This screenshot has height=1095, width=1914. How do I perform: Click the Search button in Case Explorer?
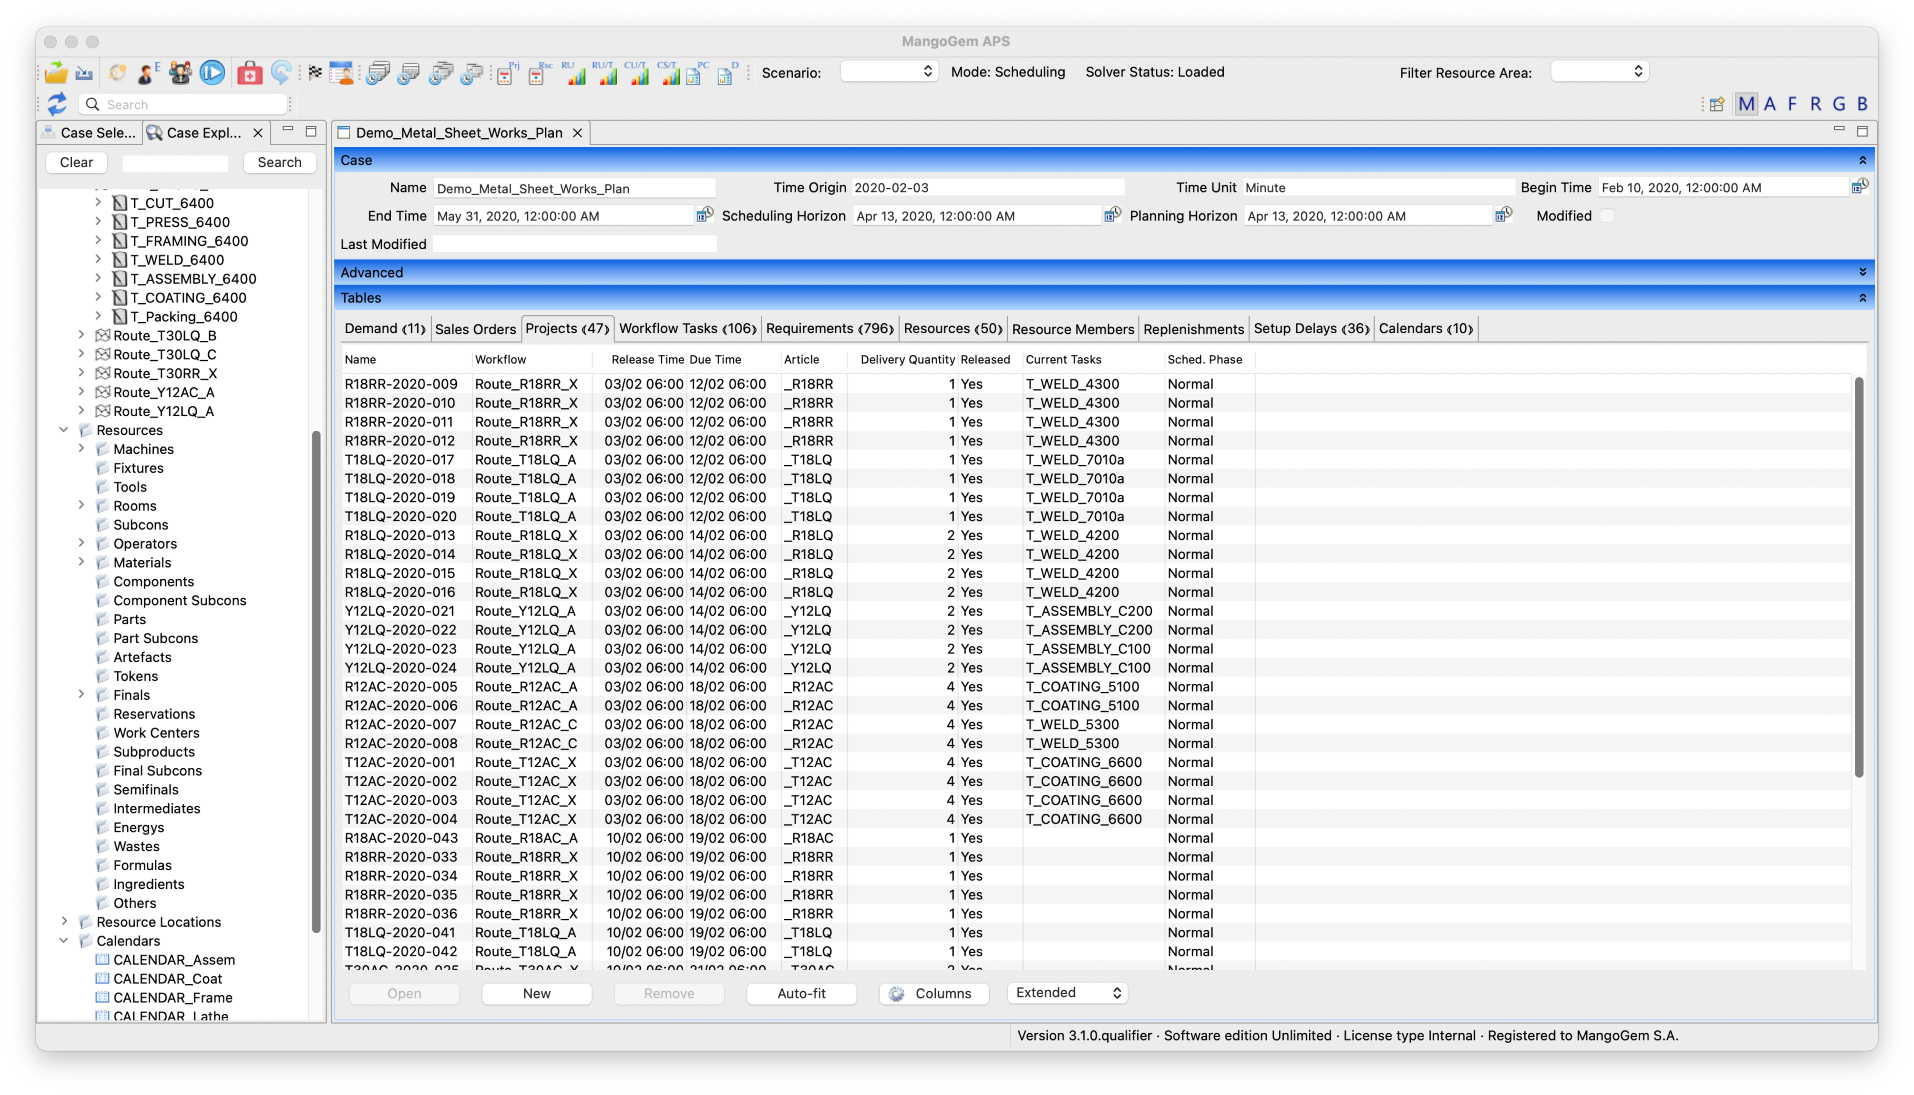279,162
